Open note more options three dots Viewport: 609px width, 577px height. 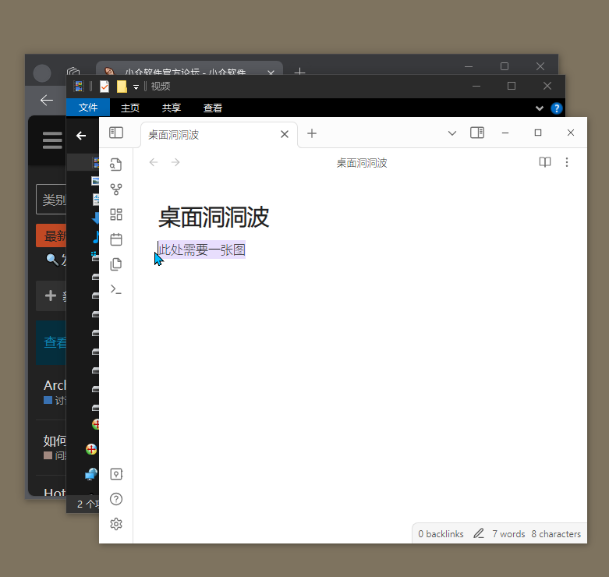[567, 162]
